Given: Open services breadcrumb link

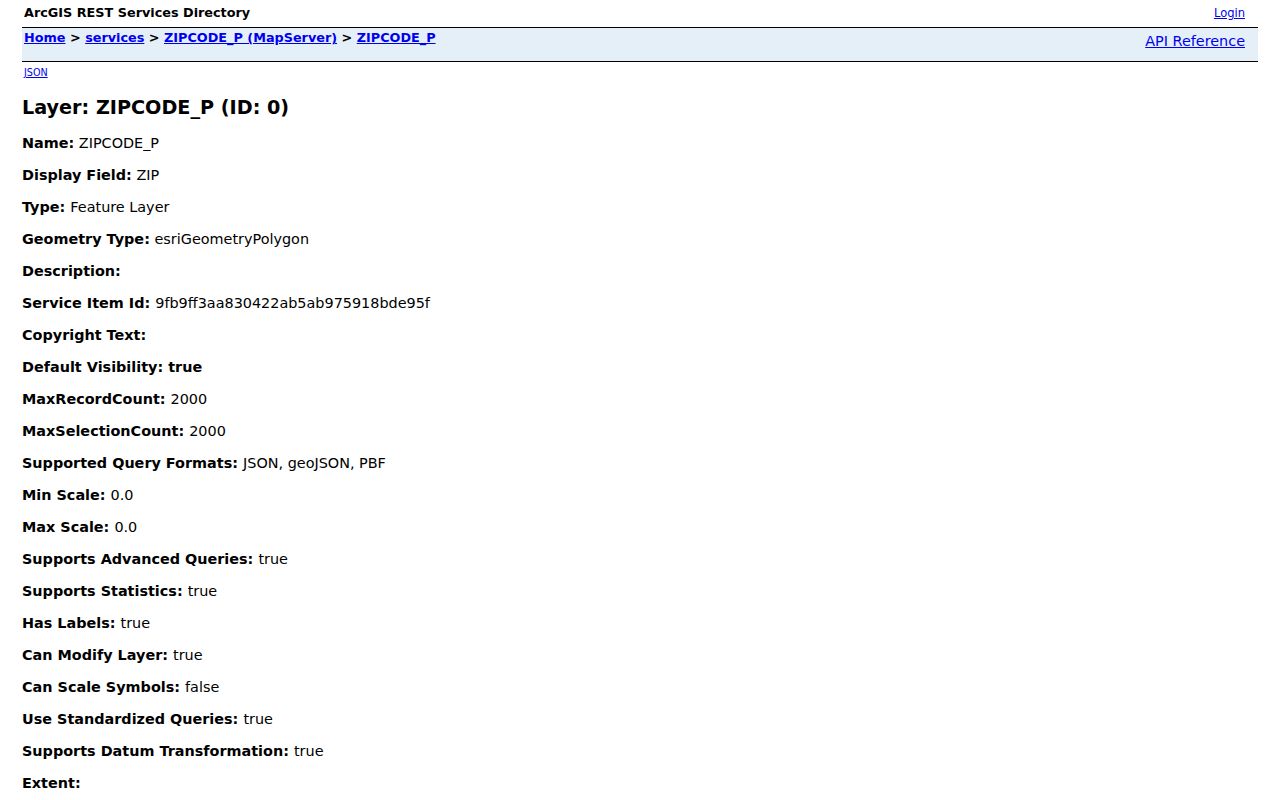Looking at the screenshot, I should click(x=115, y=38).
